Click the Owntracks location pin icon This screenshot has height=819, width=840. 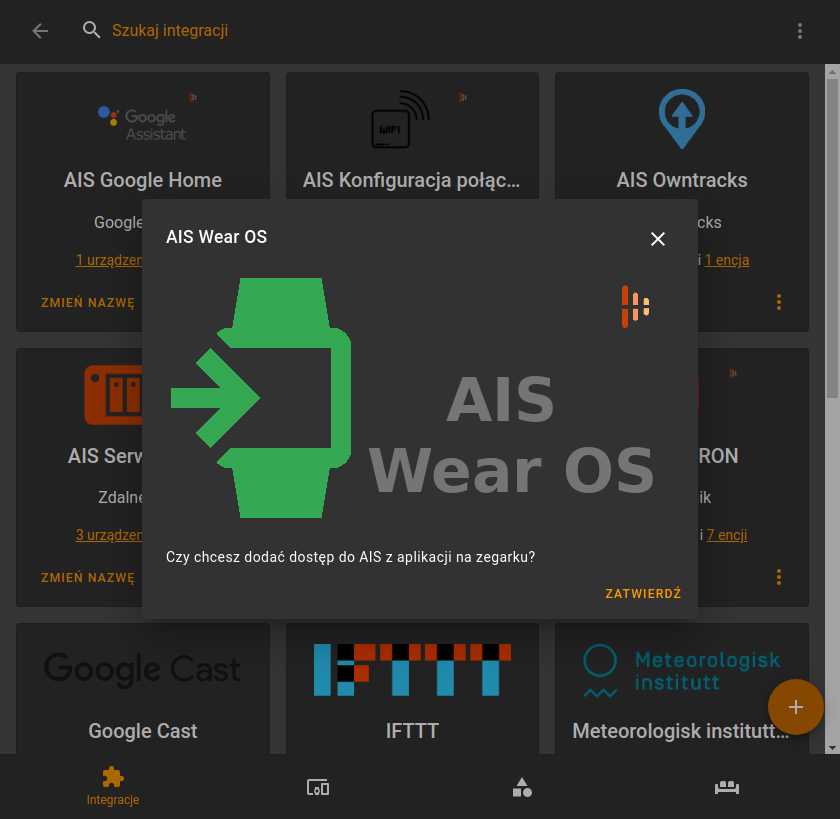point(681,118)
